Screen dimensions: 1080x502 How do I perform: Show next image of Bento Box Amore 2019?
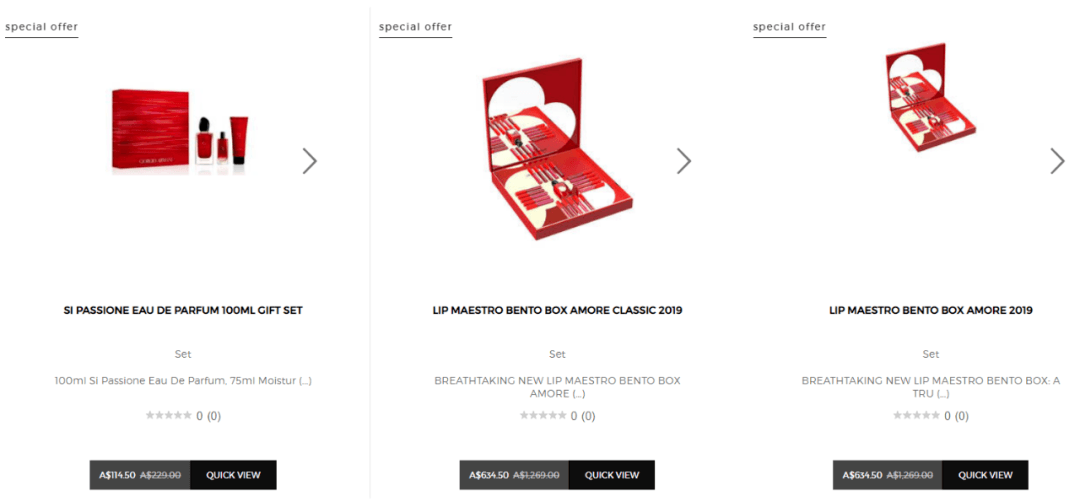click(x=1057, y=161)
